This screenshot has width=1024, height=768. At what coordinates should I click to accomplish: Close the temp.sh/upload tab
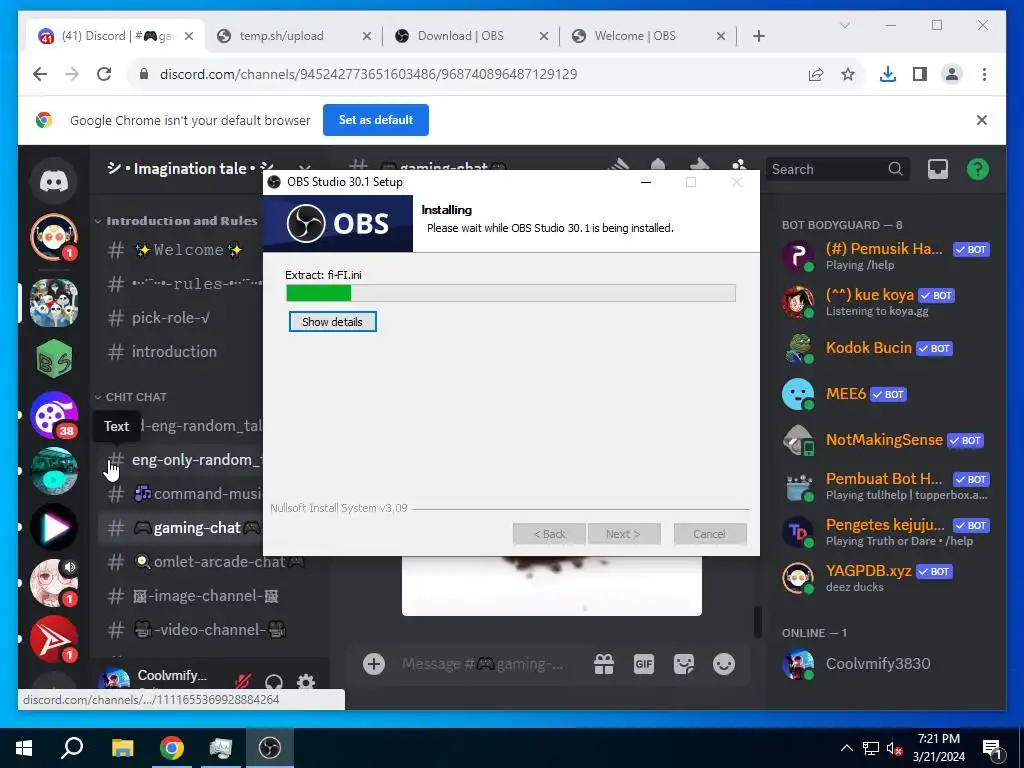367,36
